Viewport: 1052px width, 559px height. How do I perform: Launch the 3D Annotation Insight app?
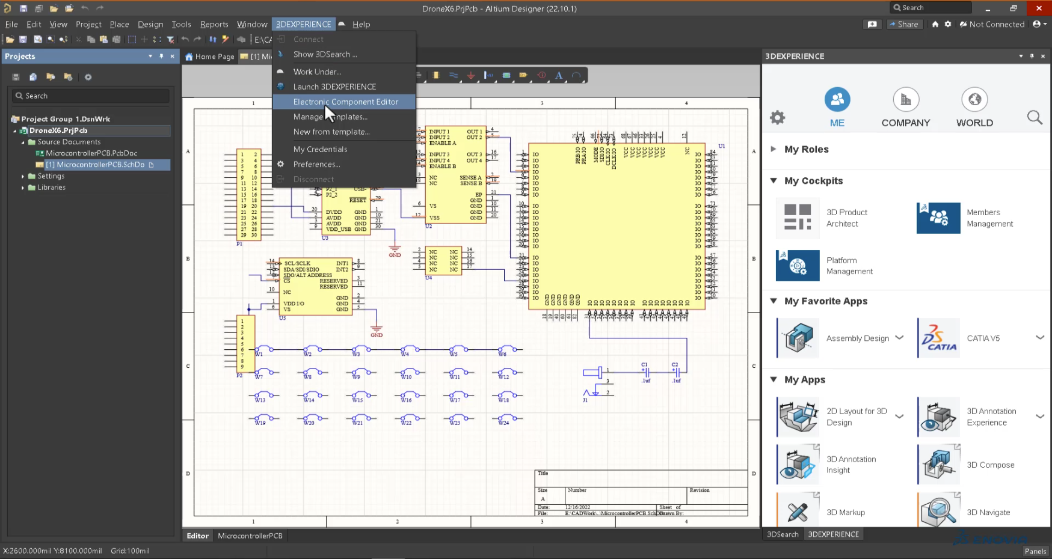tap(798, 464)
